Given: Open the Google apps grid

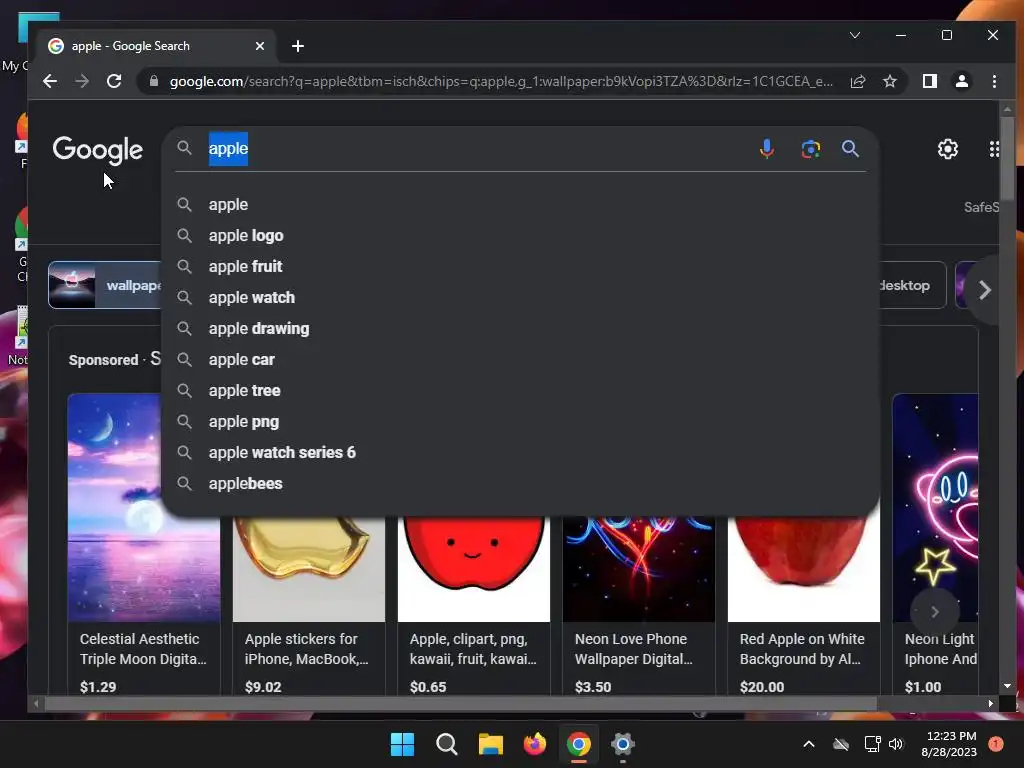Looking at the screenshot, I should coord(994,149).
